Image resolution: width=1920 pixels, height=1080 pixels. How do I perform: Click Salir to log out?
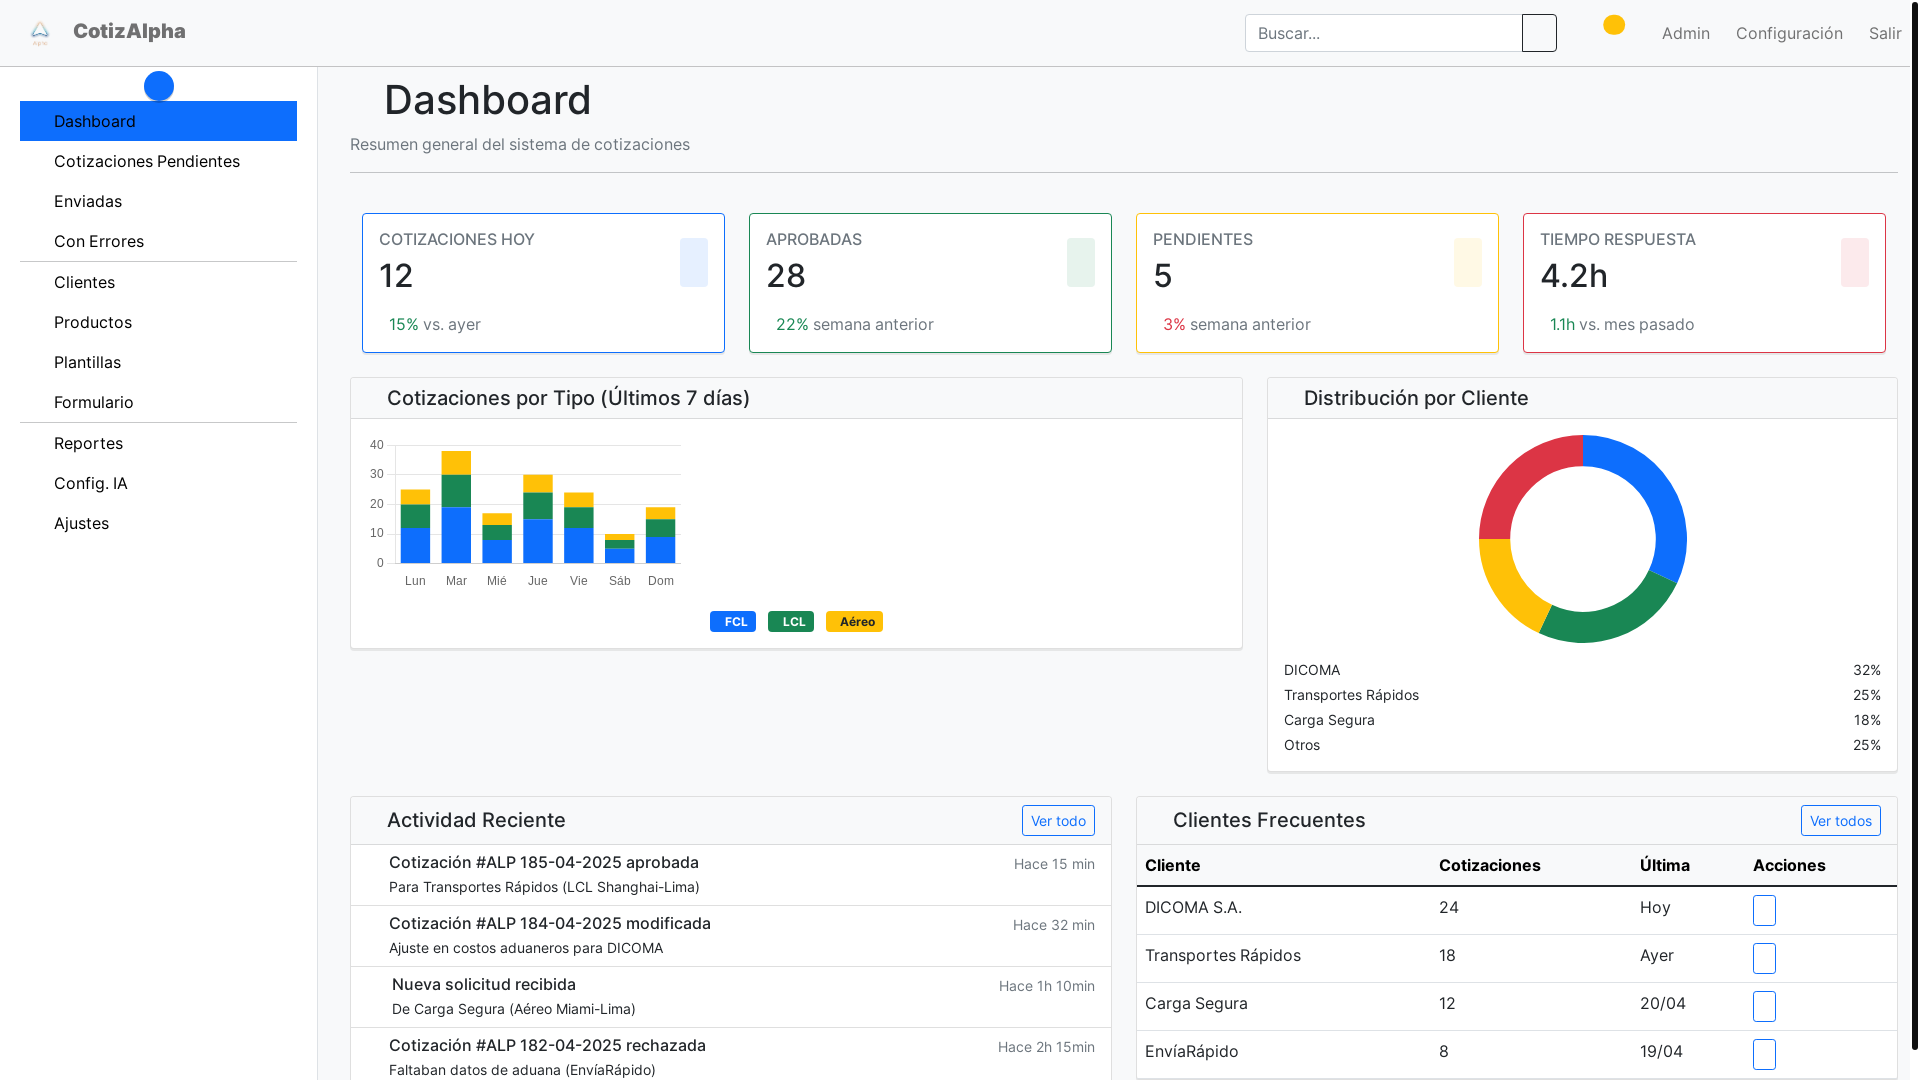coord(1885,33)
